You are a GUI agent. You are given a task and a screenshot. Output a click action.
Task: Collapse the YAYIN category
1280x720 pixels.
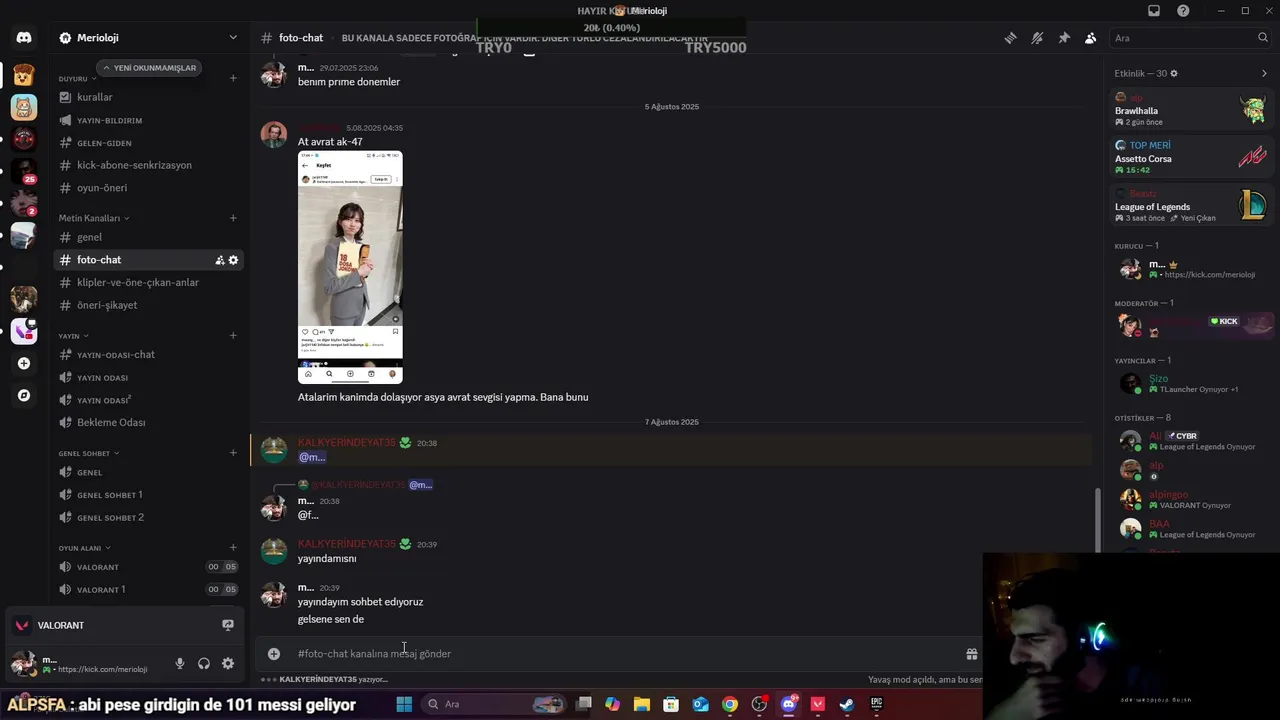pyautogui.click(x=73, y=336)
